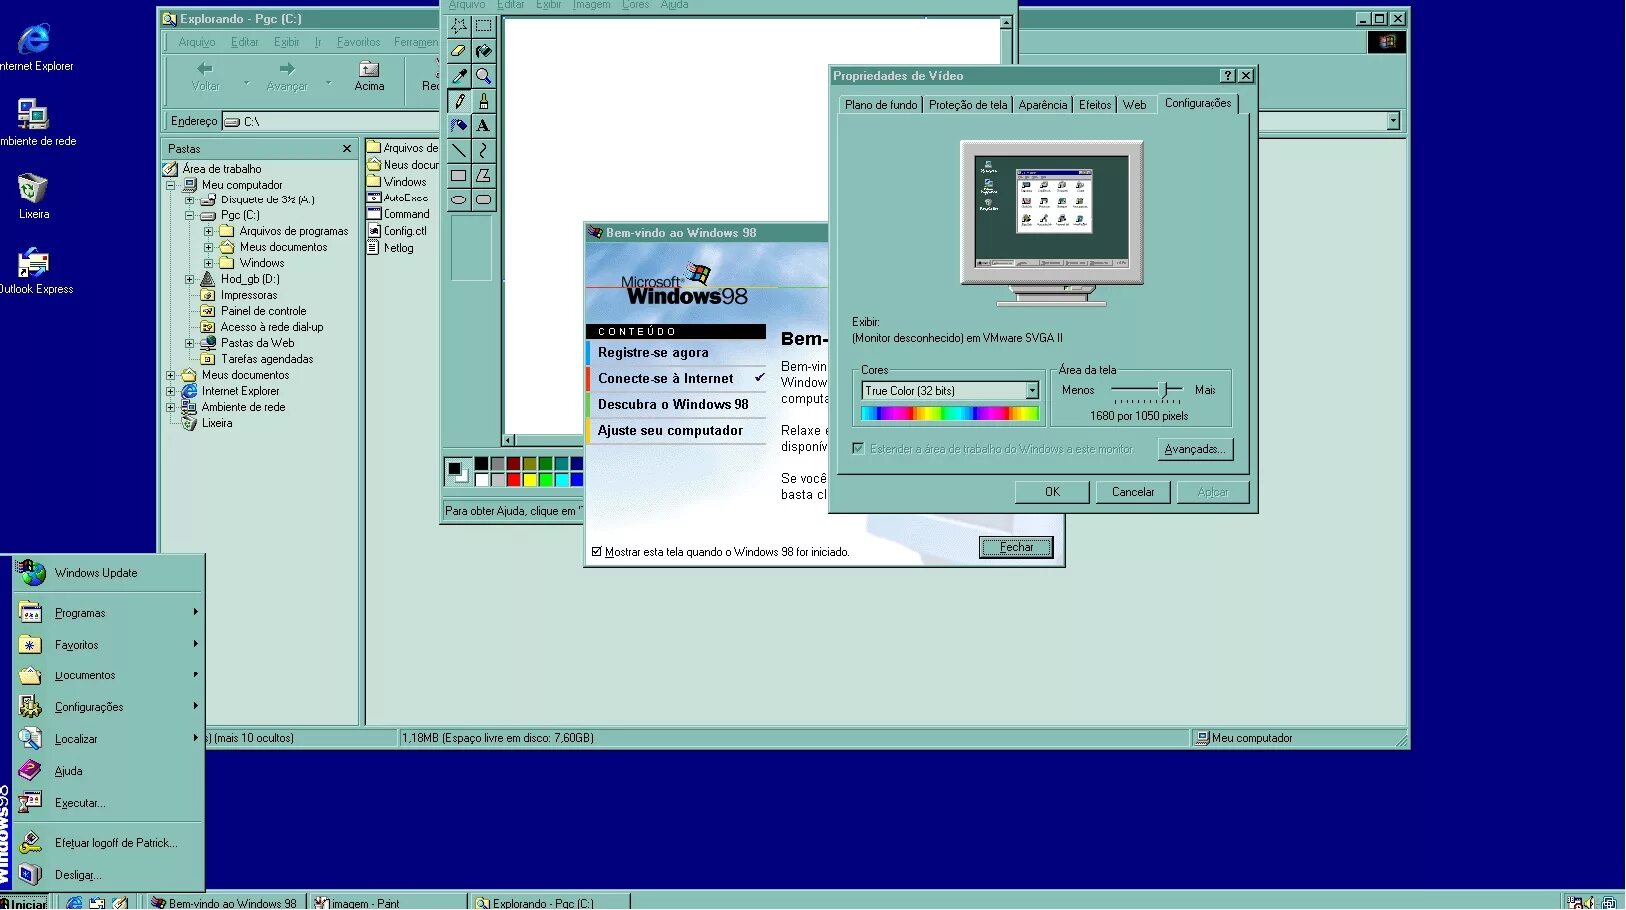Select the Curve tool in Paint
Viewport: 1626px width, 910px height.
[x=484, y=151]
